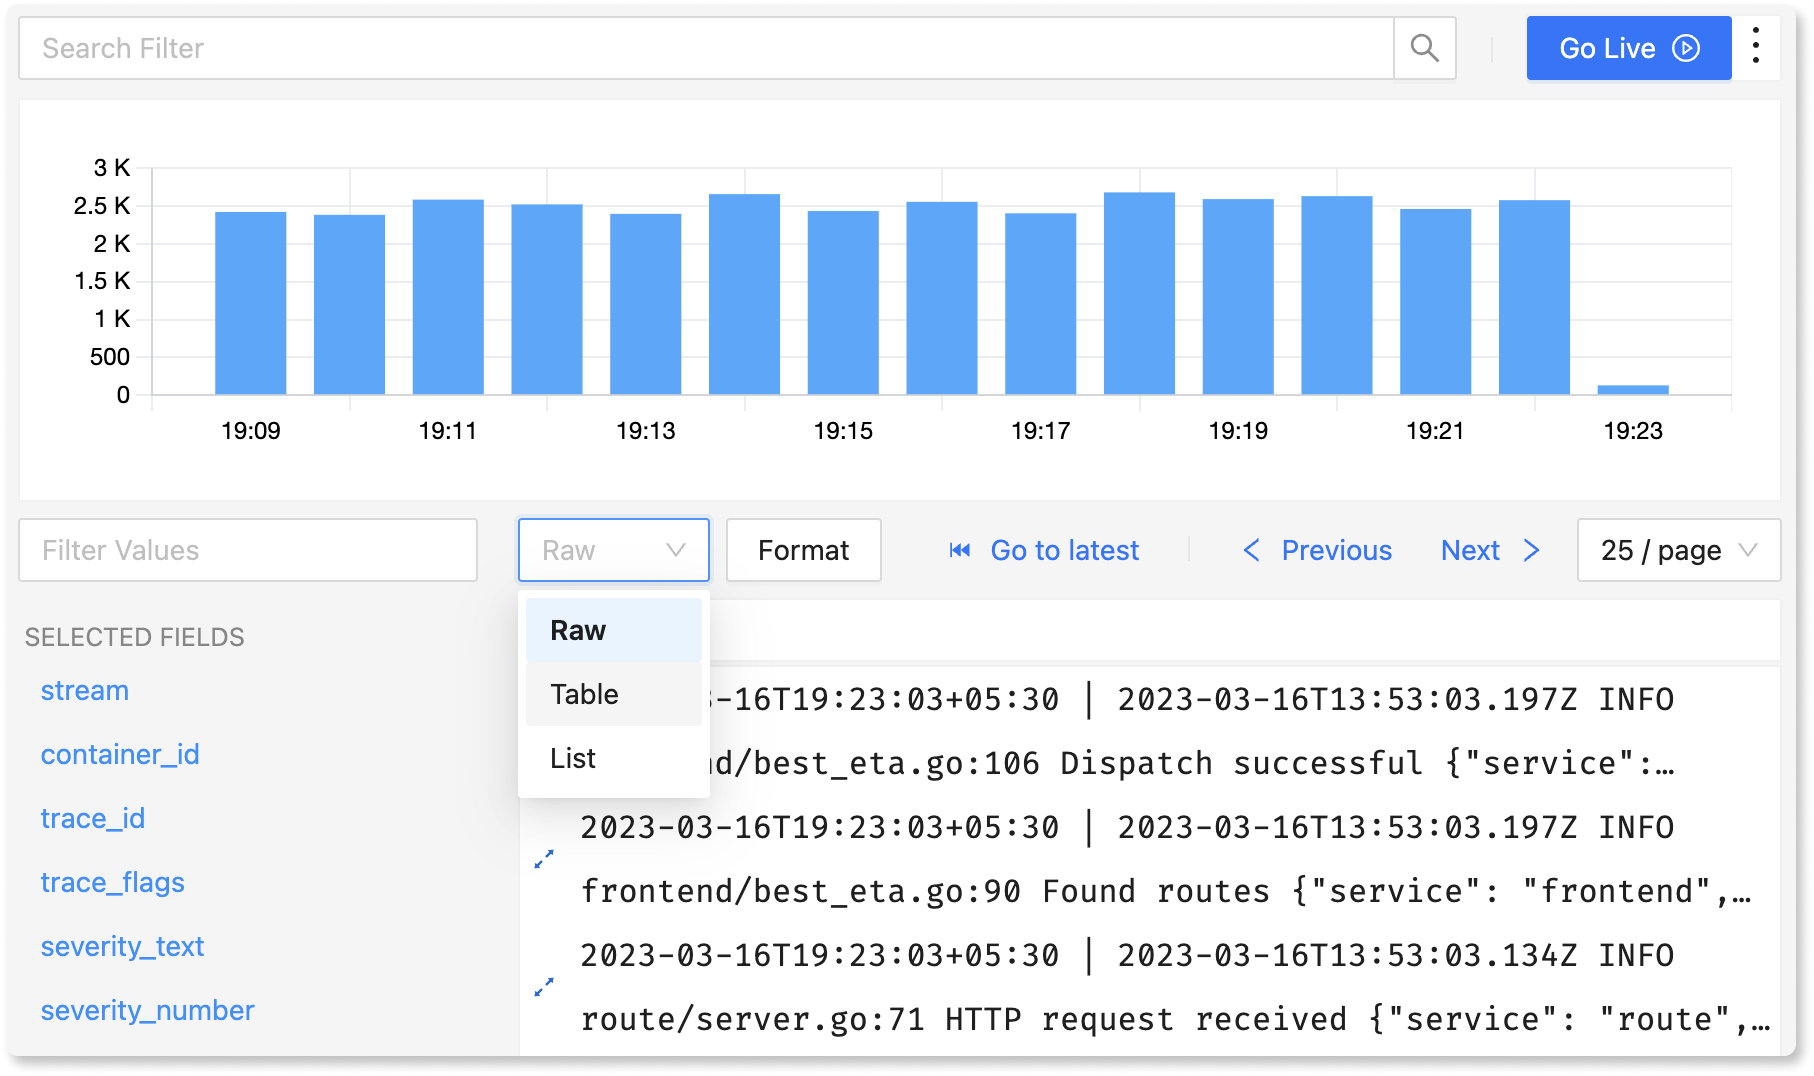
Task: Click the Go Live play icon
Action: coord(1686,48)
